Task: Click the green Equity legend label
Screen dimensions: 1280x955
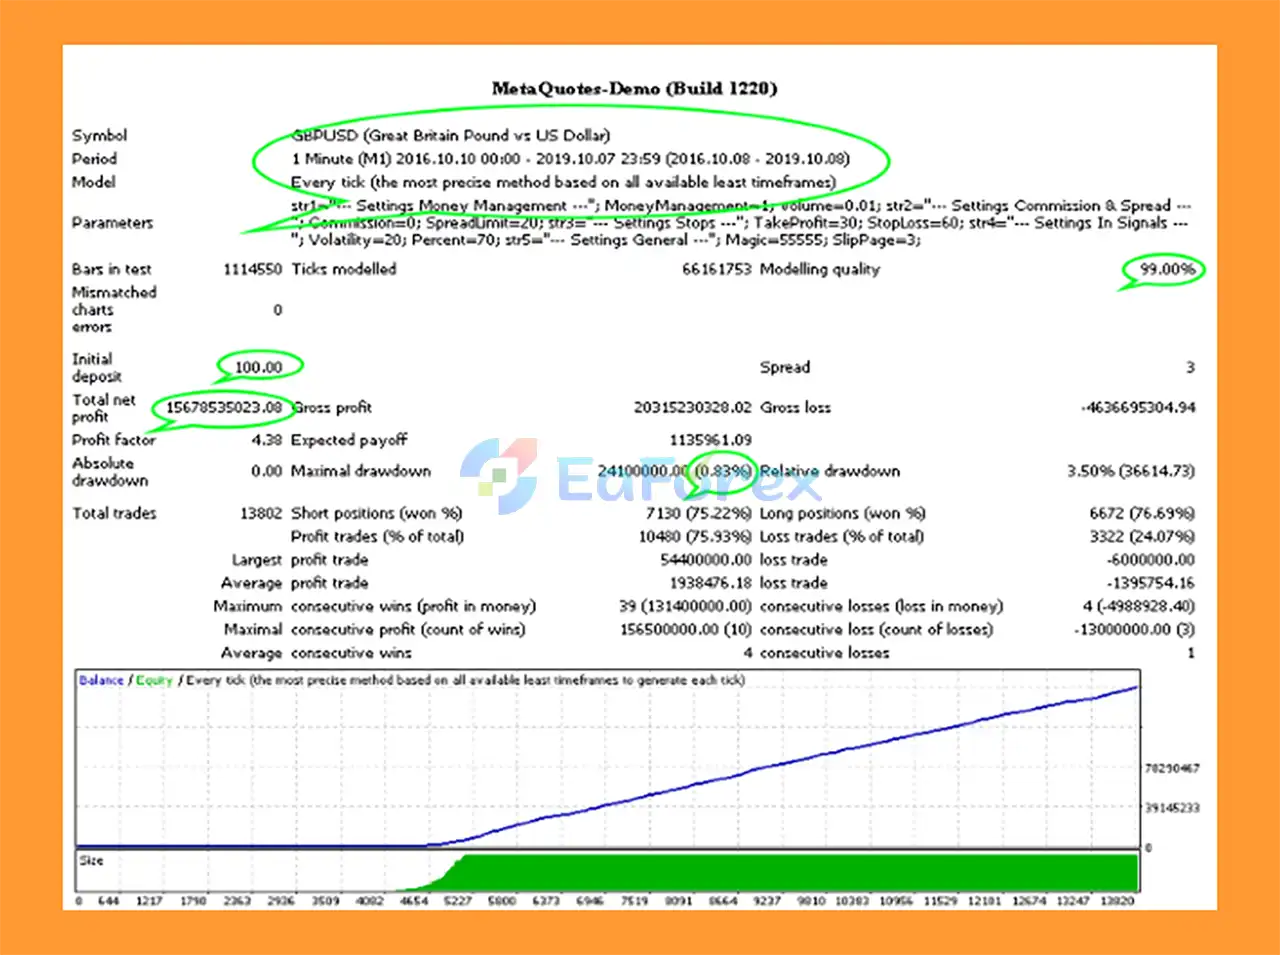Action: (x=154, y=680)
